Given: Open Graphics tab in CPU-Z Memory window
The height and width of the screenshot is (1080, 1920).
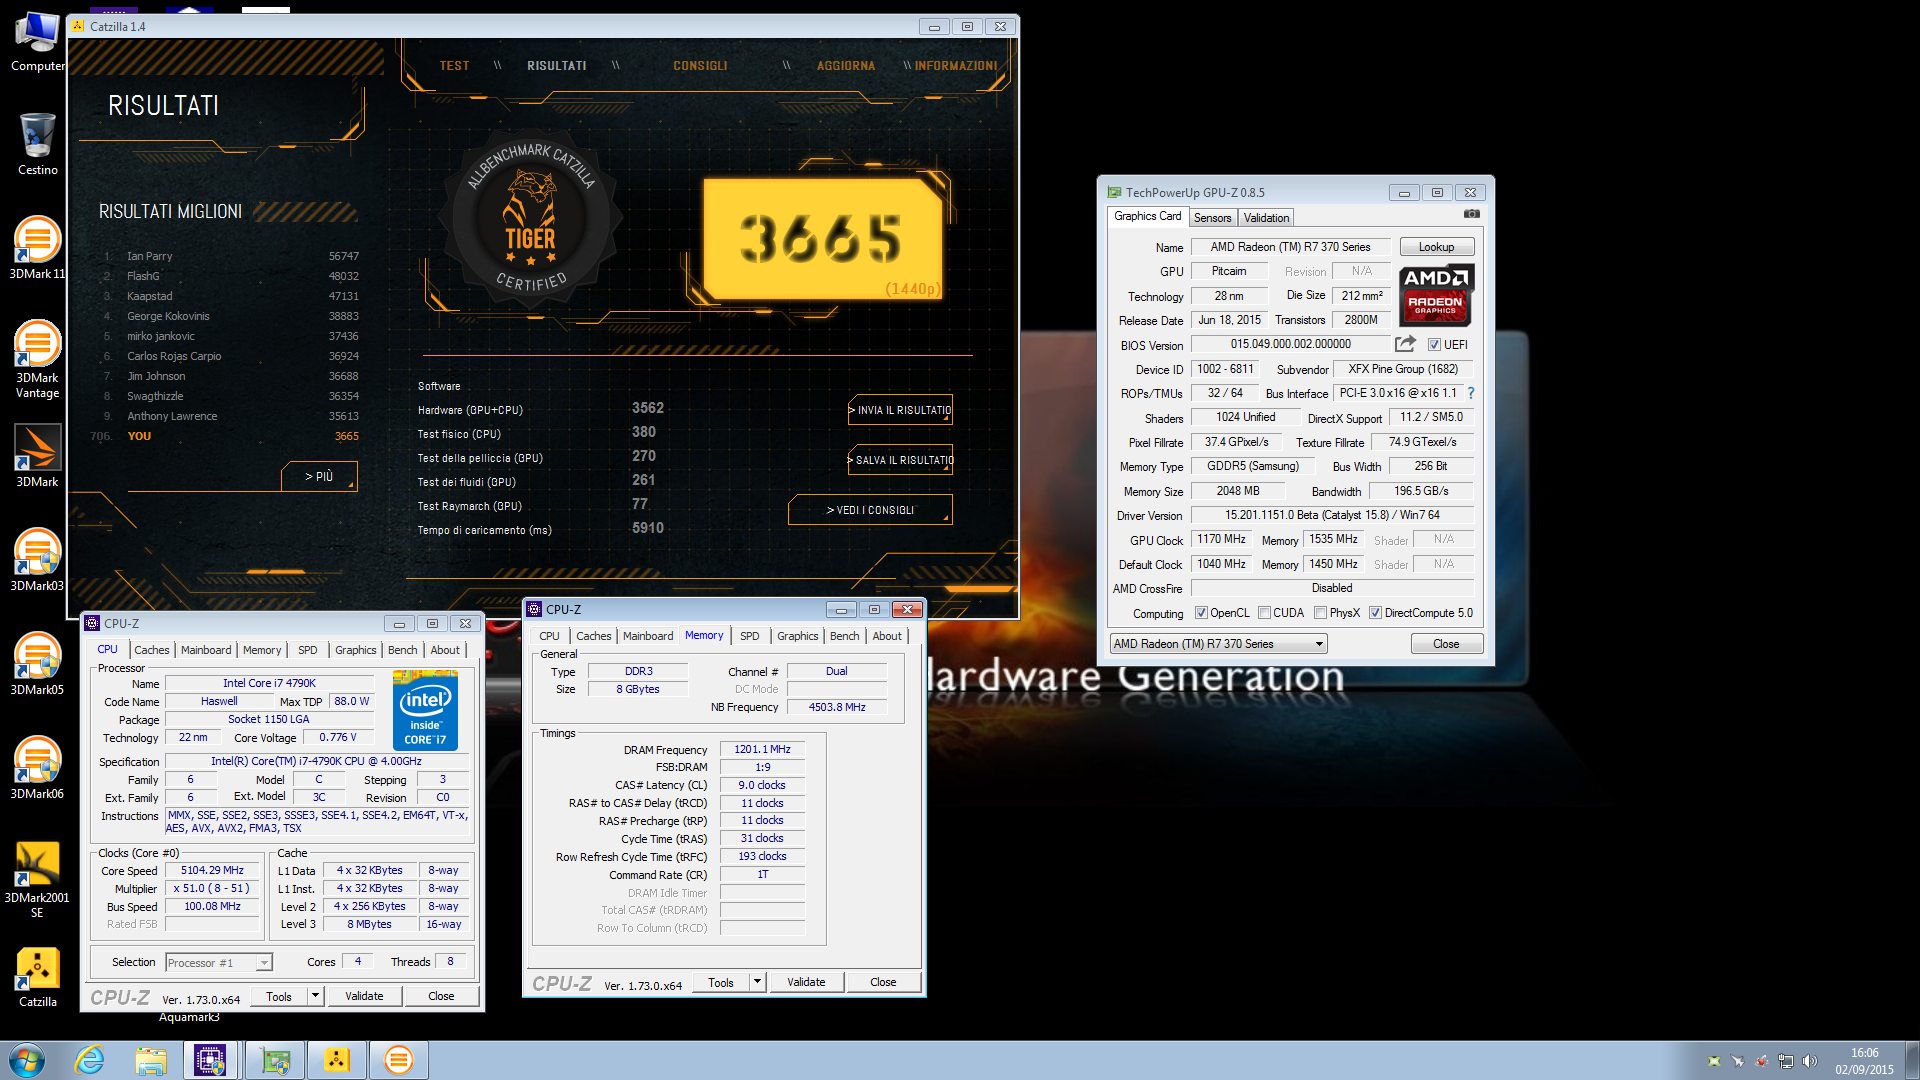Looking at the screenshot, I should tap(797, 636).
